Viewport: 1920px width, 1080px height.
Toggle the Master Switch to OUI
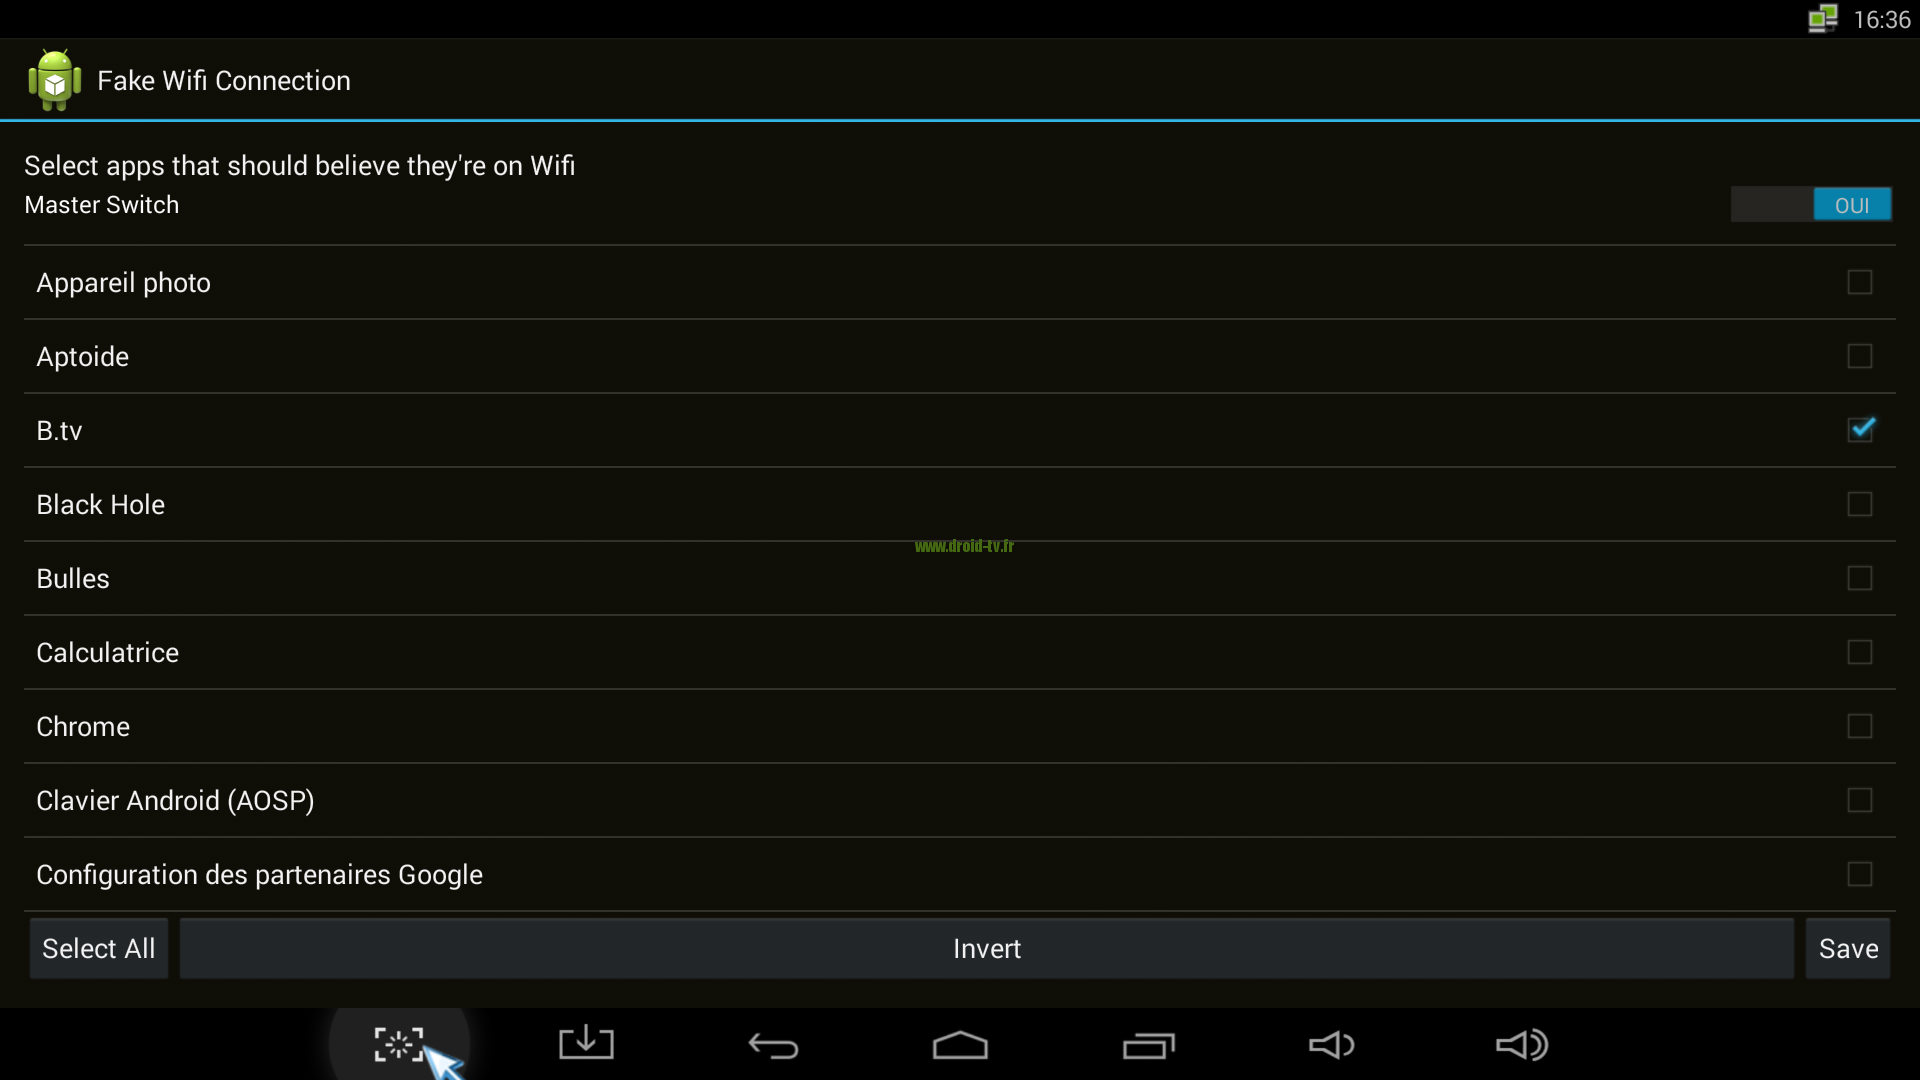1853,204
